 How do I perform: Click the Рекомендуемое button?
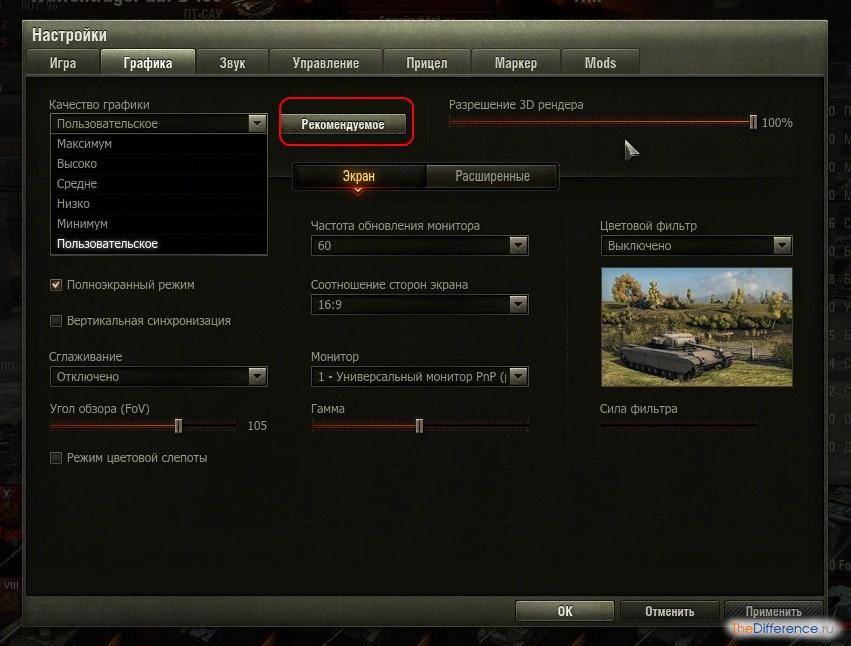[x=343, y=124]
